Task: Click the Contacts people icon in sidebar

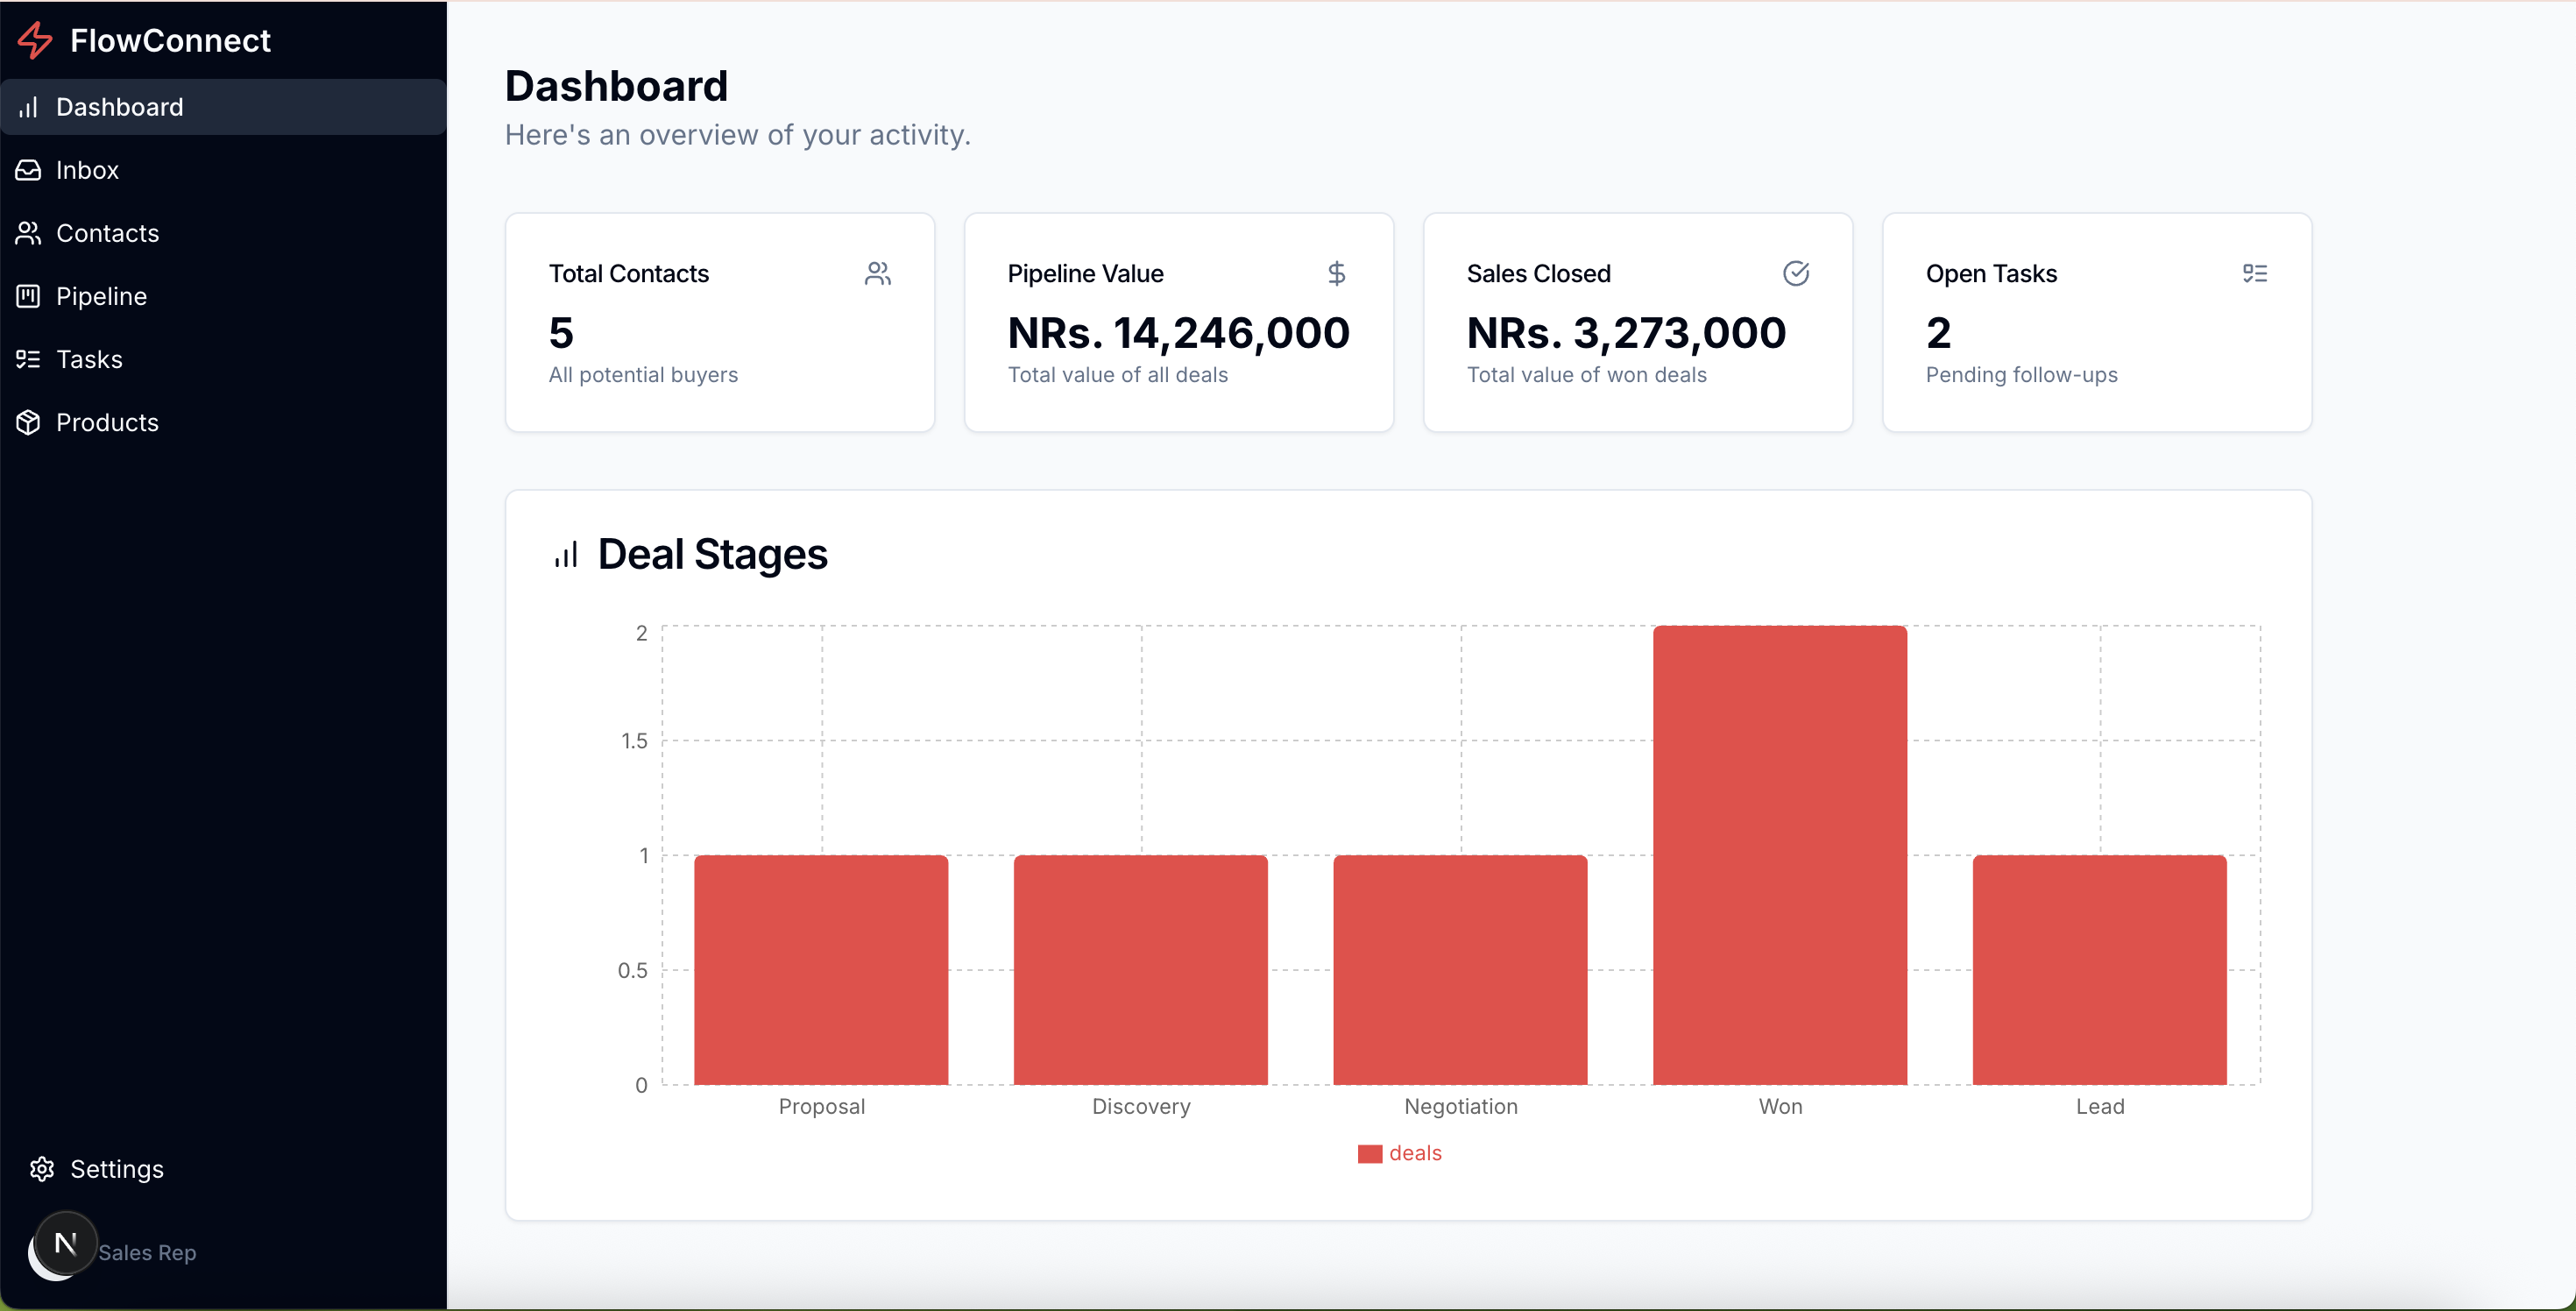Action: [x=28, y=233]
